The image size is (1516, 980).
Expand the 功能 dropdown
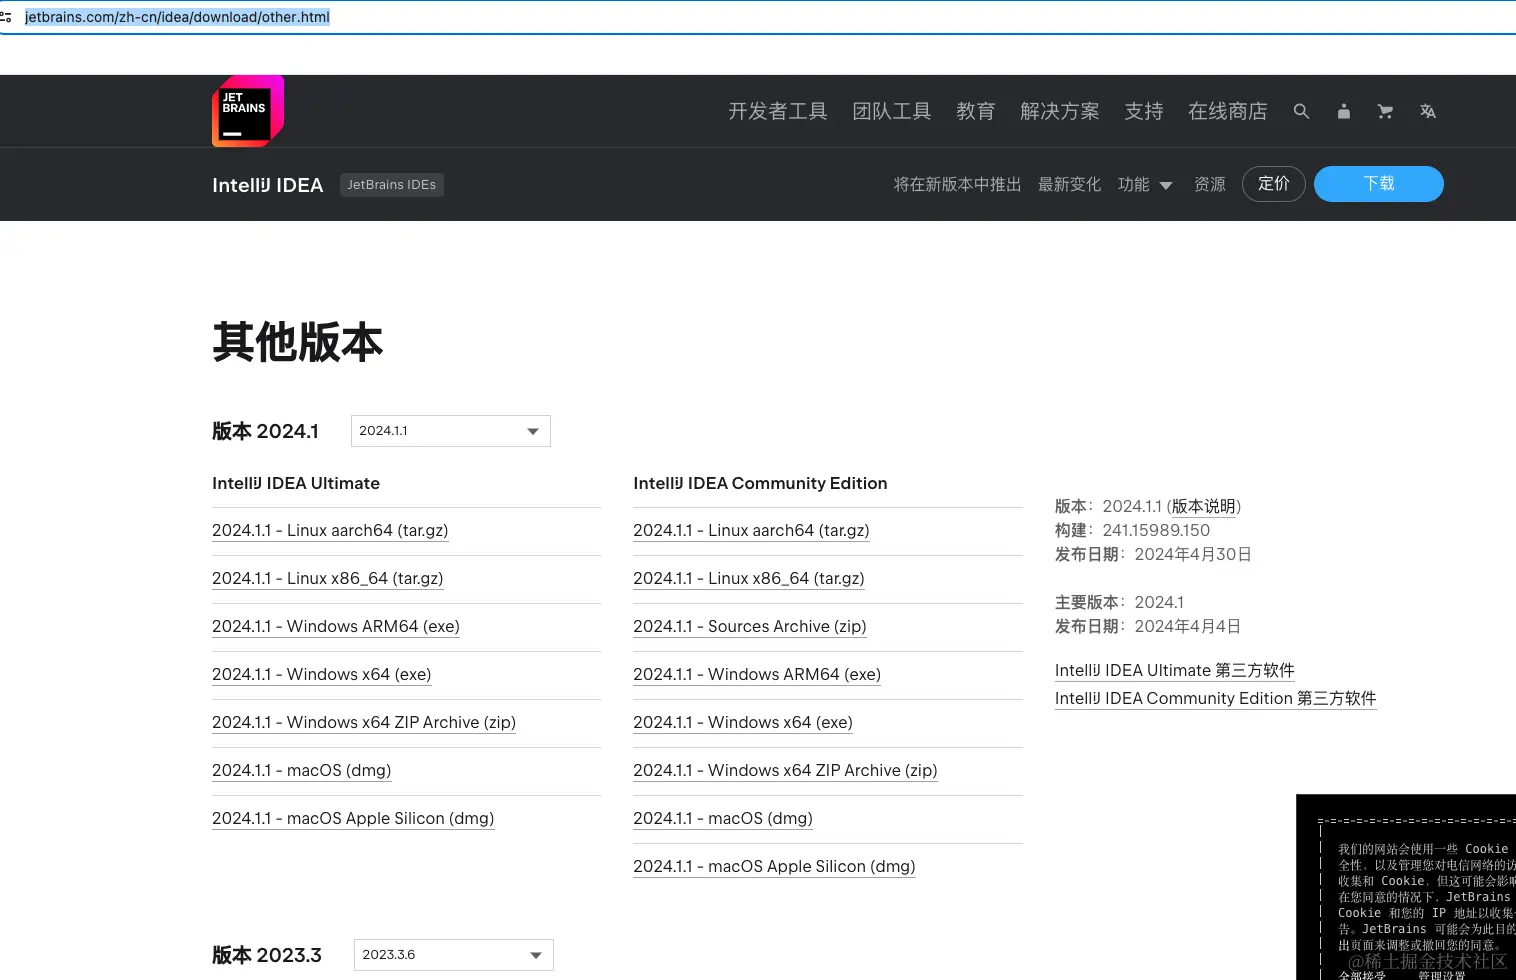pyautogui.click(x=1145, y=185)
